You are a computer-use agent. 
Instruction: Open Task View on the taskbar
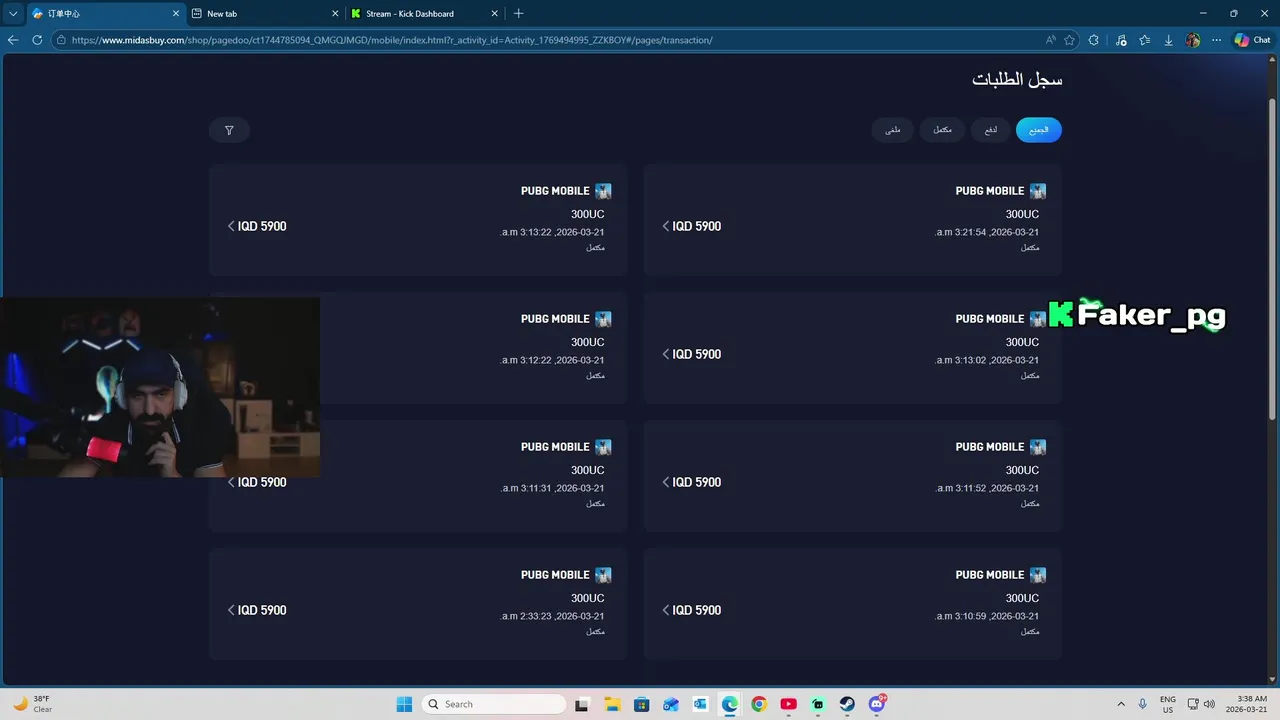(x=581, y=704)
